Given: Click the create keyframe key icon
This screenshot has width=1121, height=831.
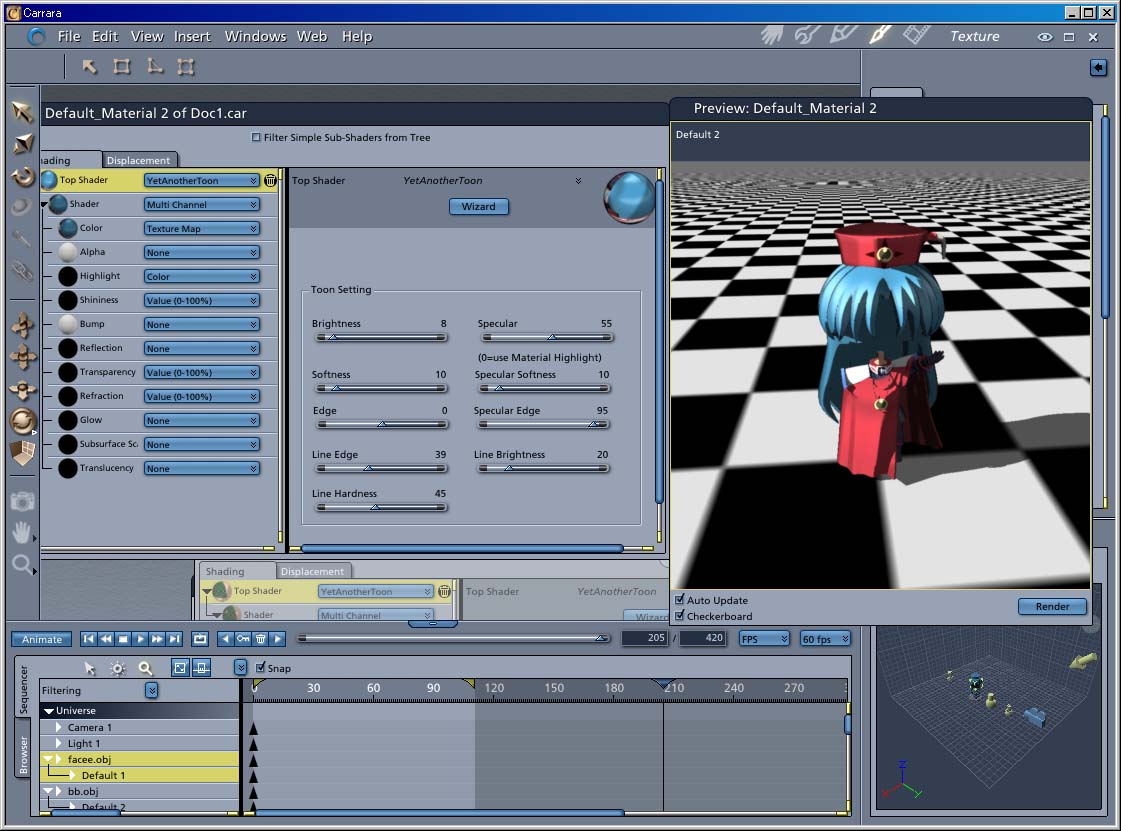Looking at the screenshot, I should point(243,639).
